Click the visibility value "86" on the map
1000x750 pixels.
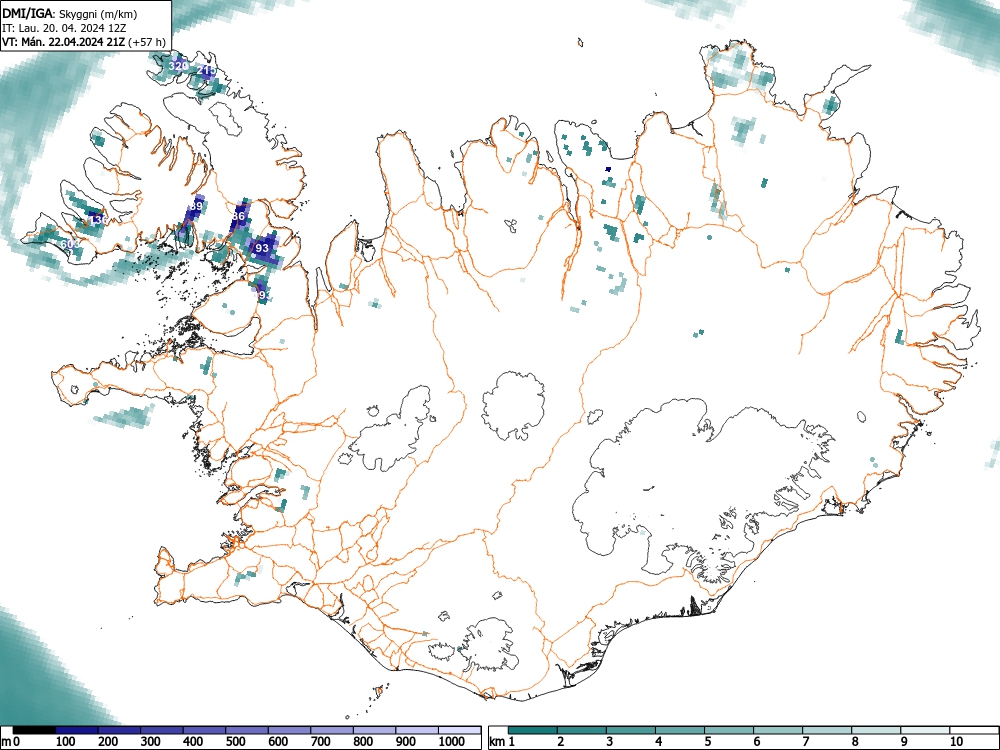238,216
